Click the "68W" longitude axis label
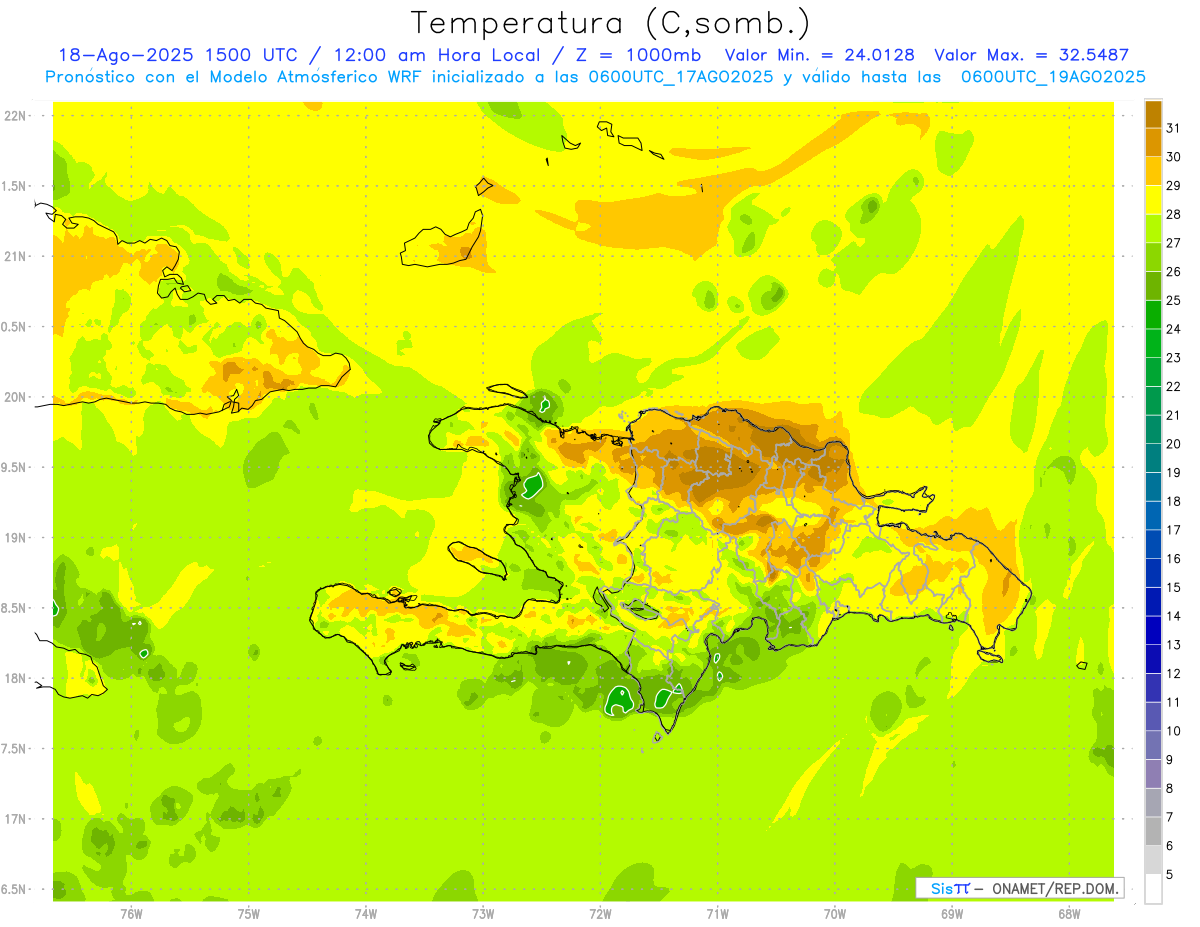1200x927 pixels. [x=1069, y=913]
